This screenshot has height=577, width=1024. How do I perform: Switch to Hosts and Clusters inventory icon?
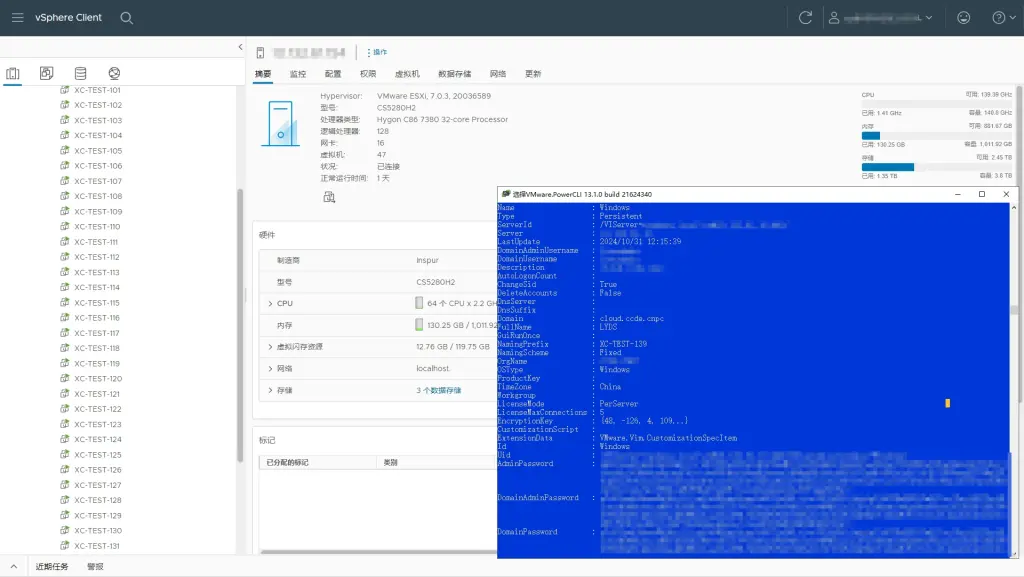coord(13,73)
